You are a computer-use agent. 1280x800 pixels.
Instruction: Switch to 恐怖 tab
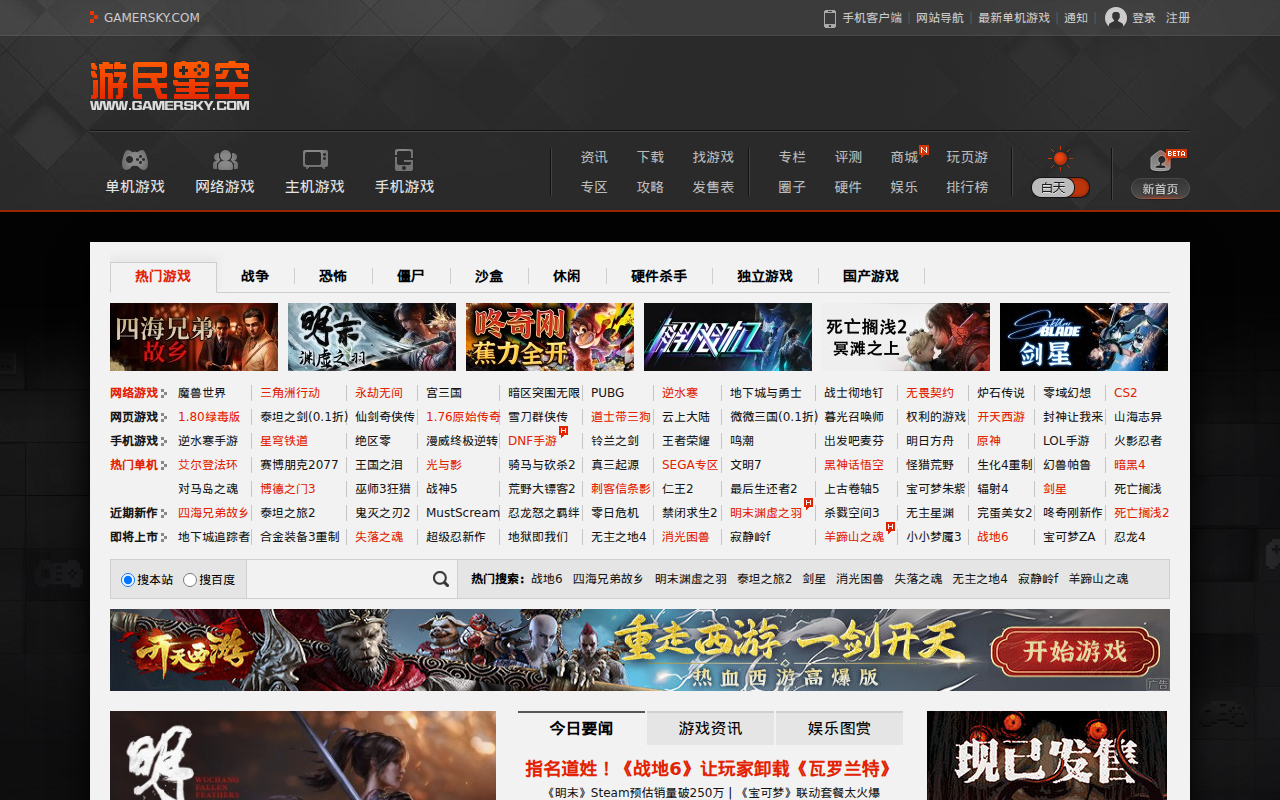(333, 276)
